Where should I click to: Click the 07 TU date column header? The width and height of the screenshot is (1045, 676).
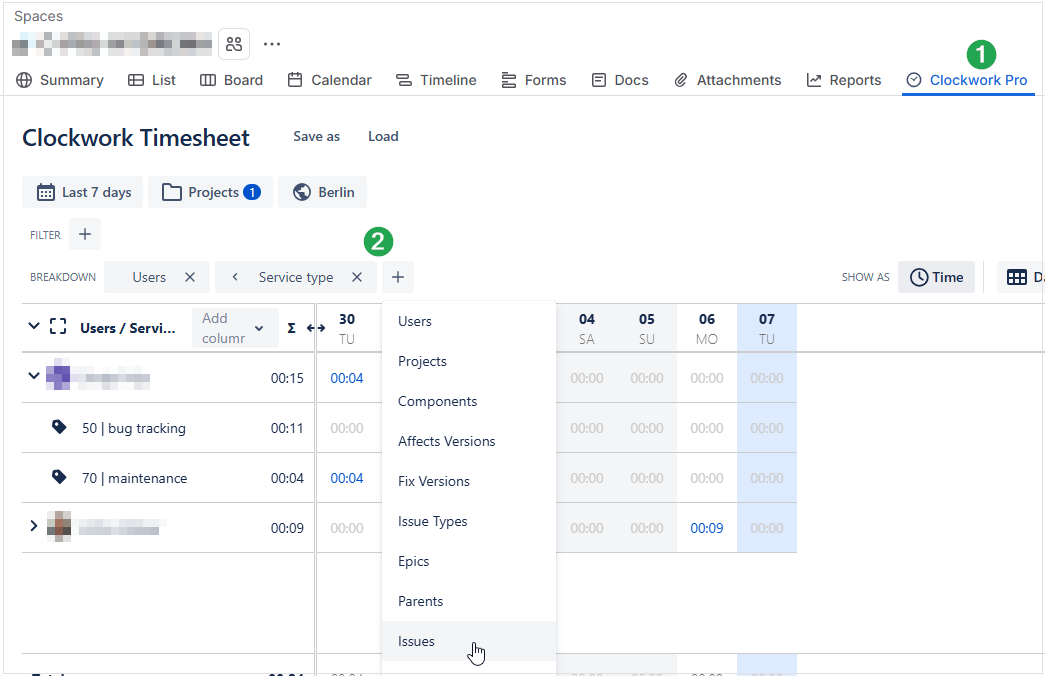coord(766,328)
